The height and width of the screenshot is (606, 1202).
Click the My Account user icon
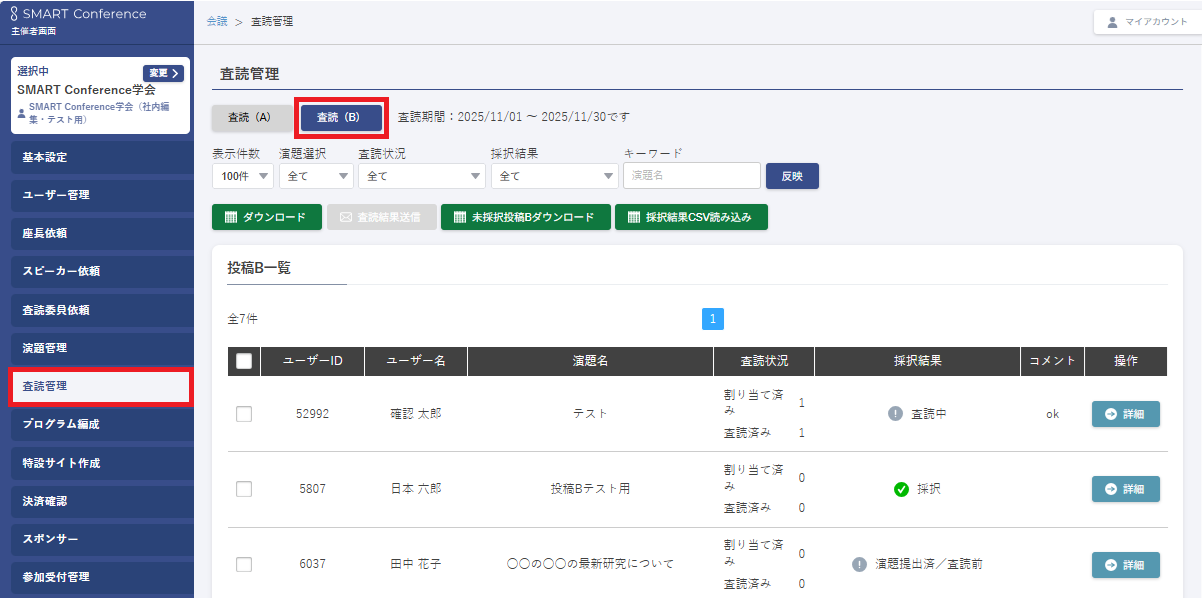click(1112, 22)
